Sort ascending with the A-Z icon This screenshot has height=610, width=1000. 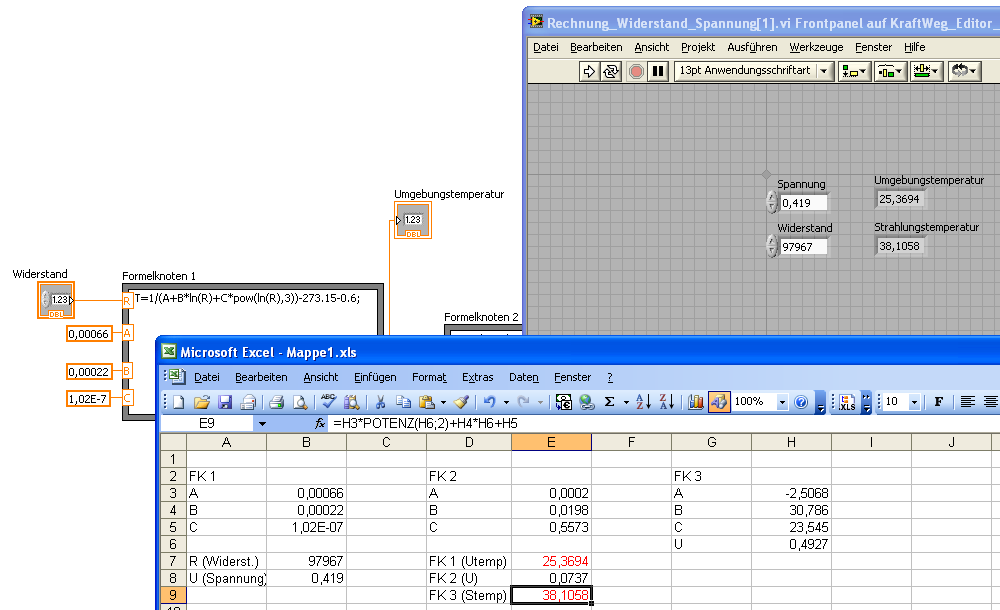(644, 401)
